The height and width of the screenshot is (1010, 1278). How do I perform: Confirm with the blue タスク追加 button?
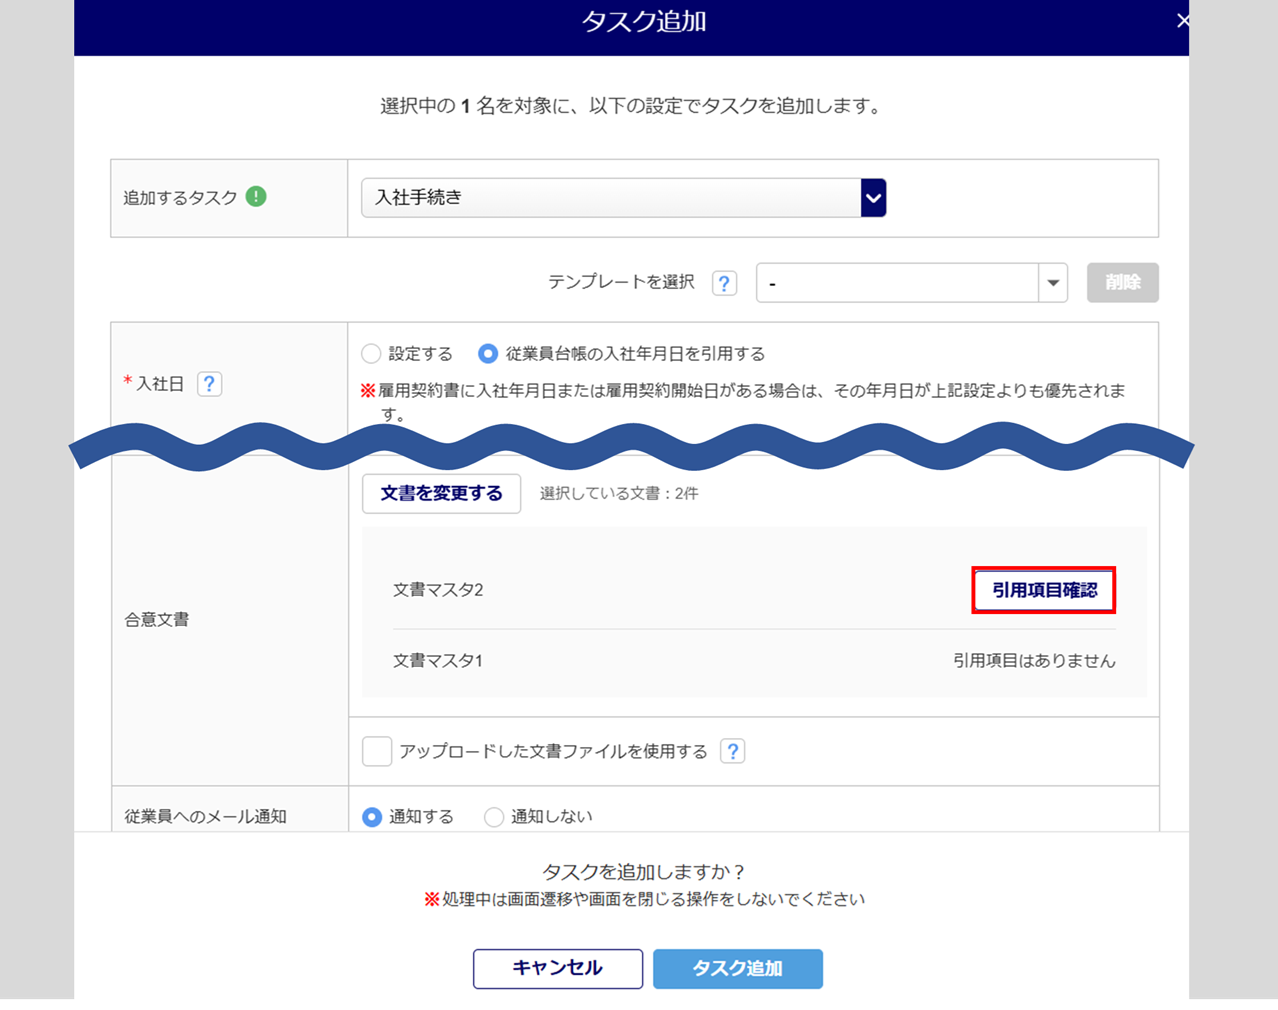click(x=737, y=968)
